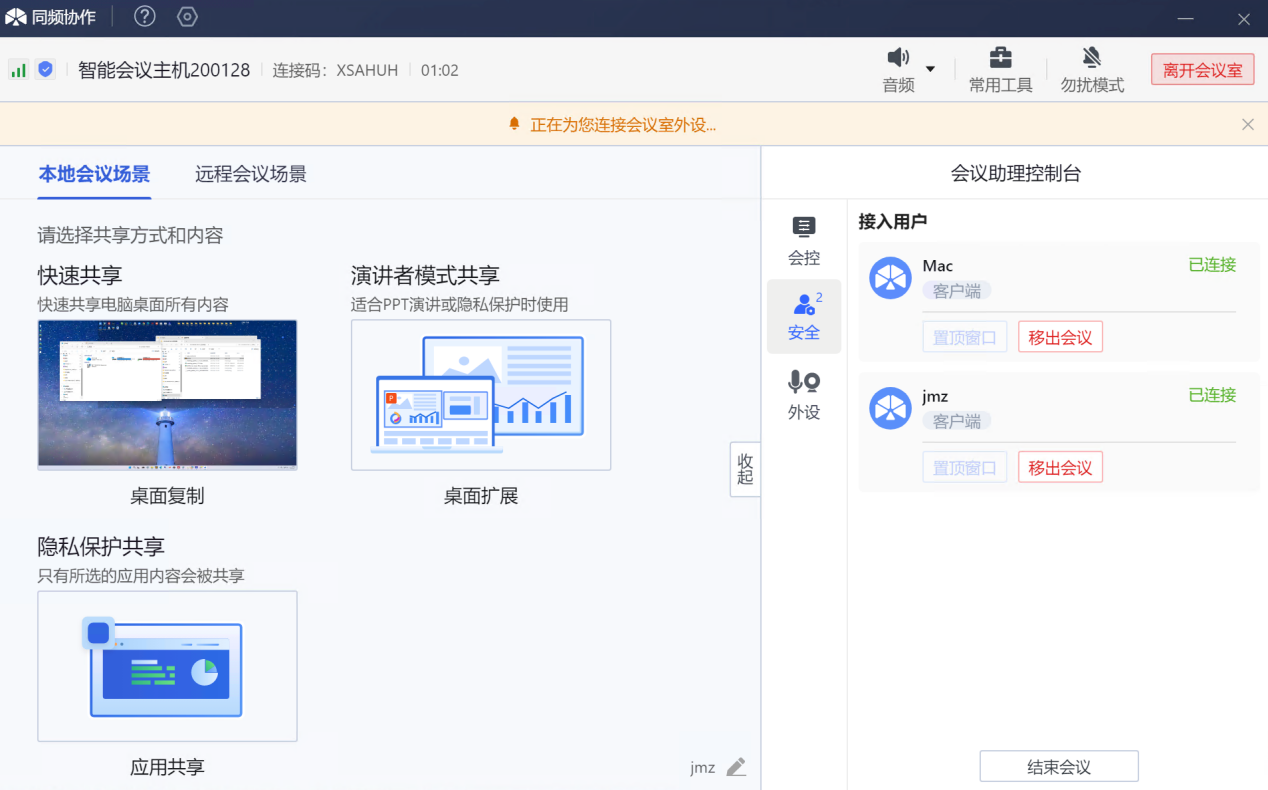Switch to 远程会议场景 tab
The image size is (1268, 790).
click(x=250, y=174)
